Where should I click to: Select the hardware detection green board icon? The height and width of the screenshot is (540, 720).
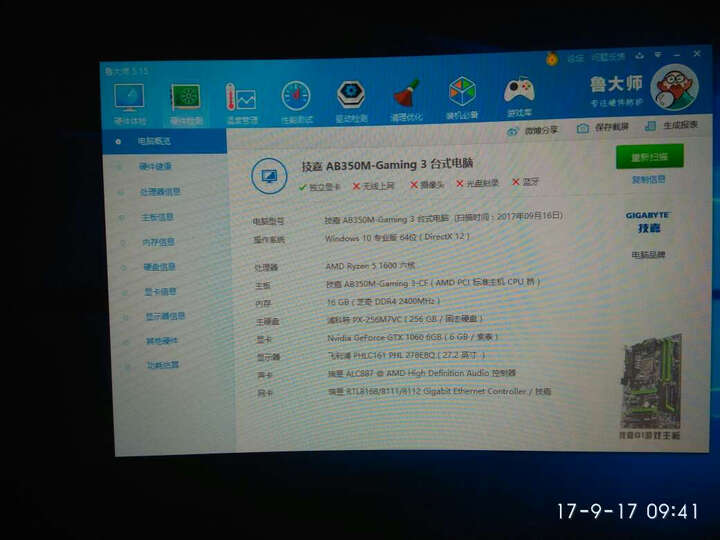(x=186, y=97)
